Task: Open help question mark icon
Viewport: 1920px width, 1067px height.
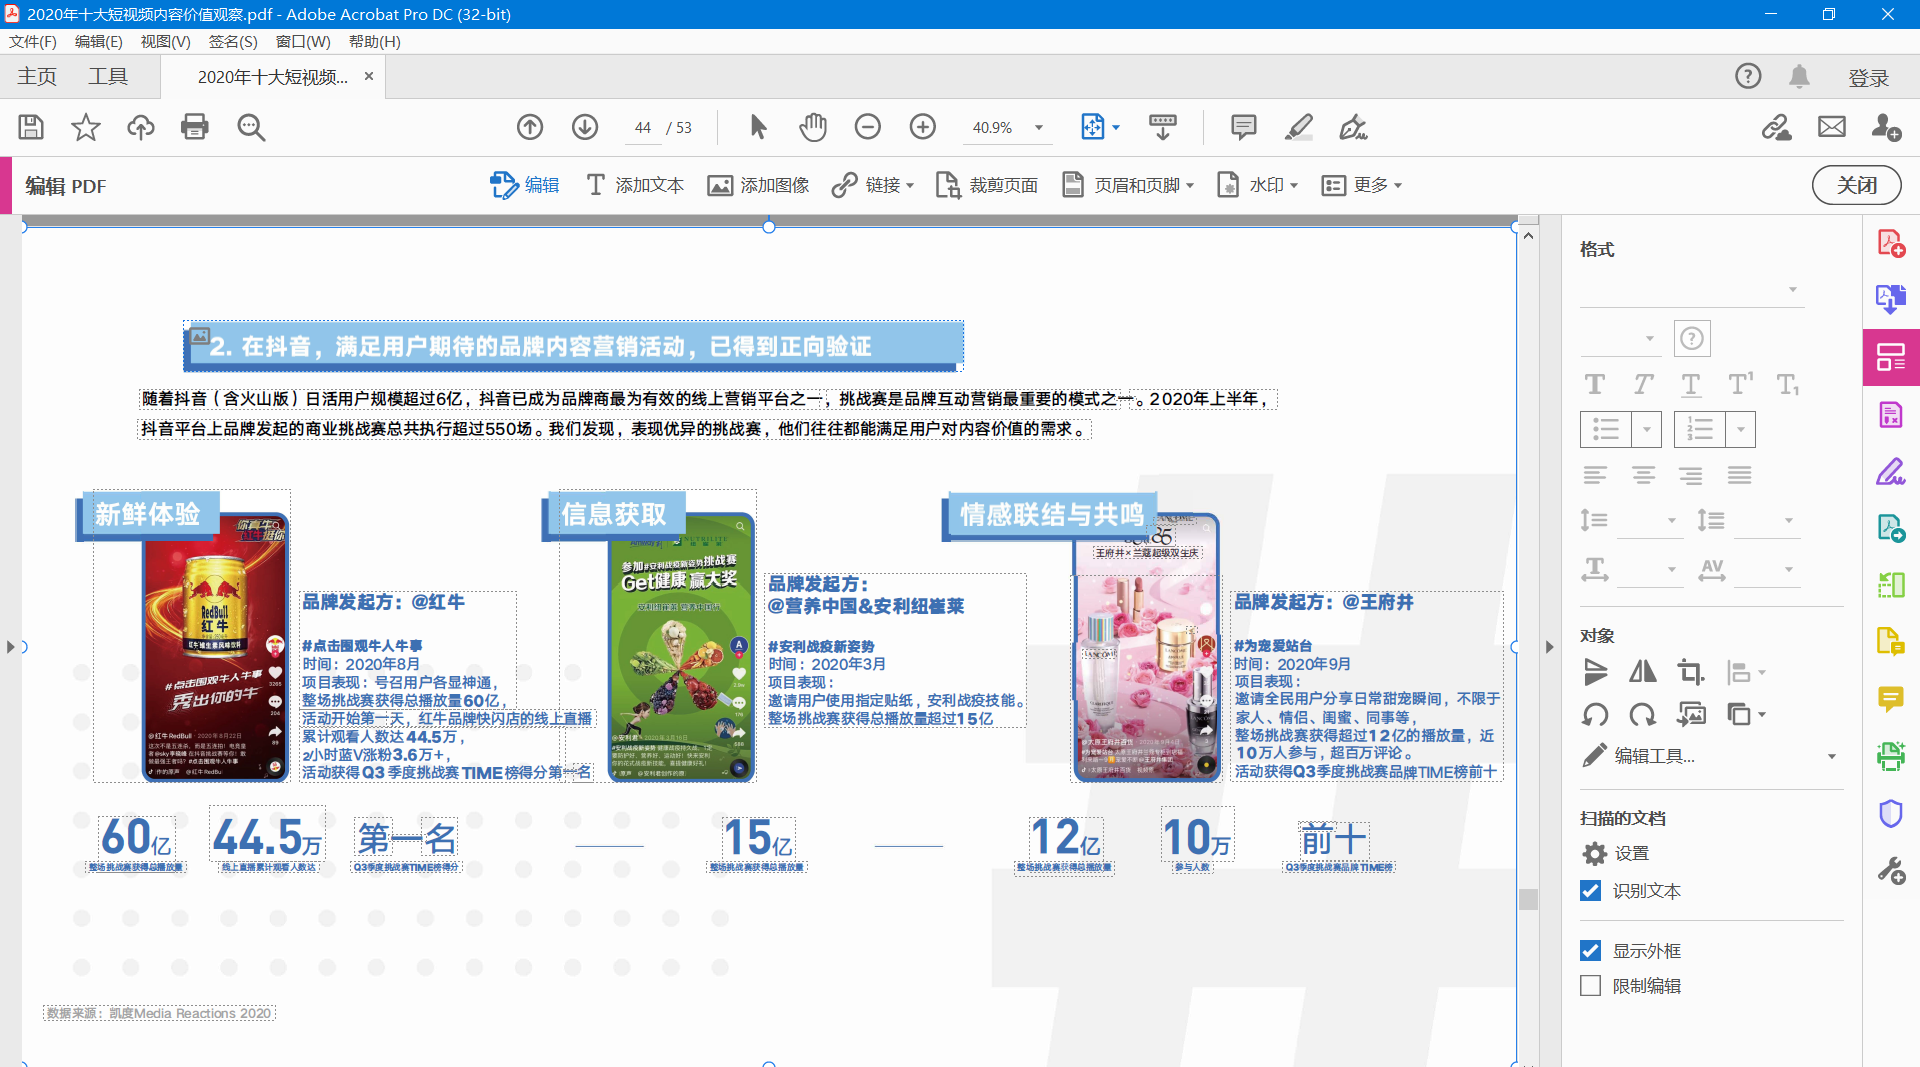Action: tap(1748, 76)
